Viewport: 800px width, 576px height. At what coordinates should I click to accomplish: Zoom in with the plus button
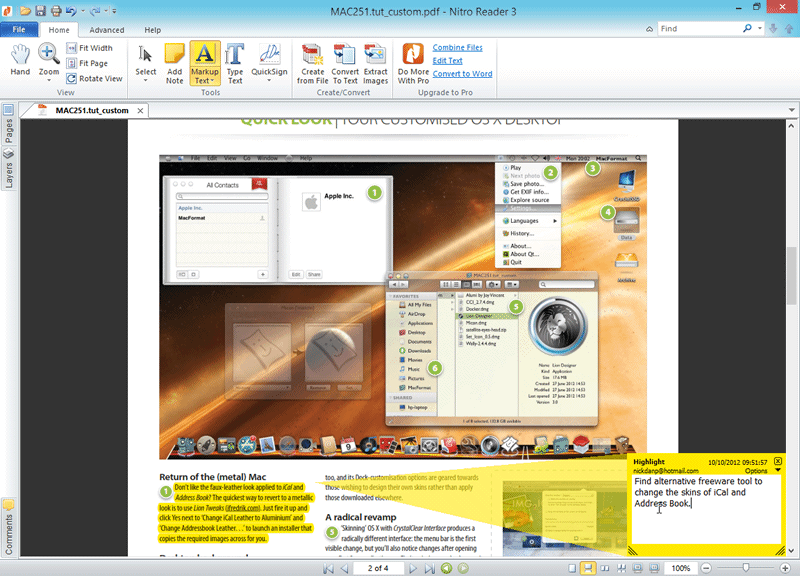point(785,568)
